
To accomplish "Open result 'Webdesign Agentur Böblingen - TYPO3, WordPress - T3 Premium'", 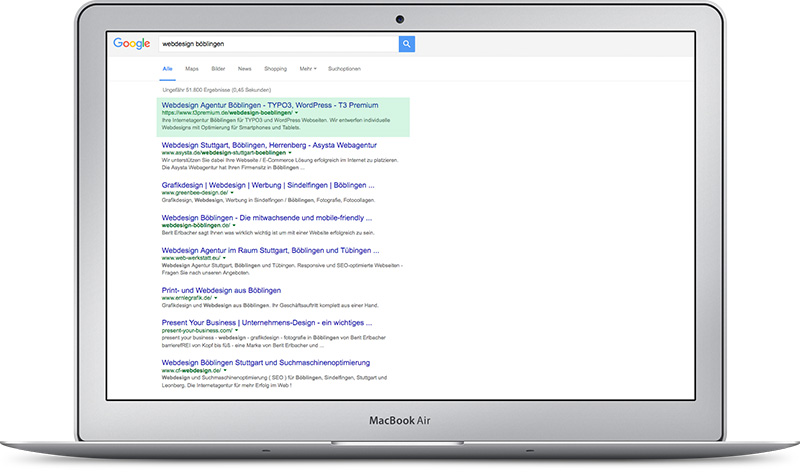I will pos(270,105).
